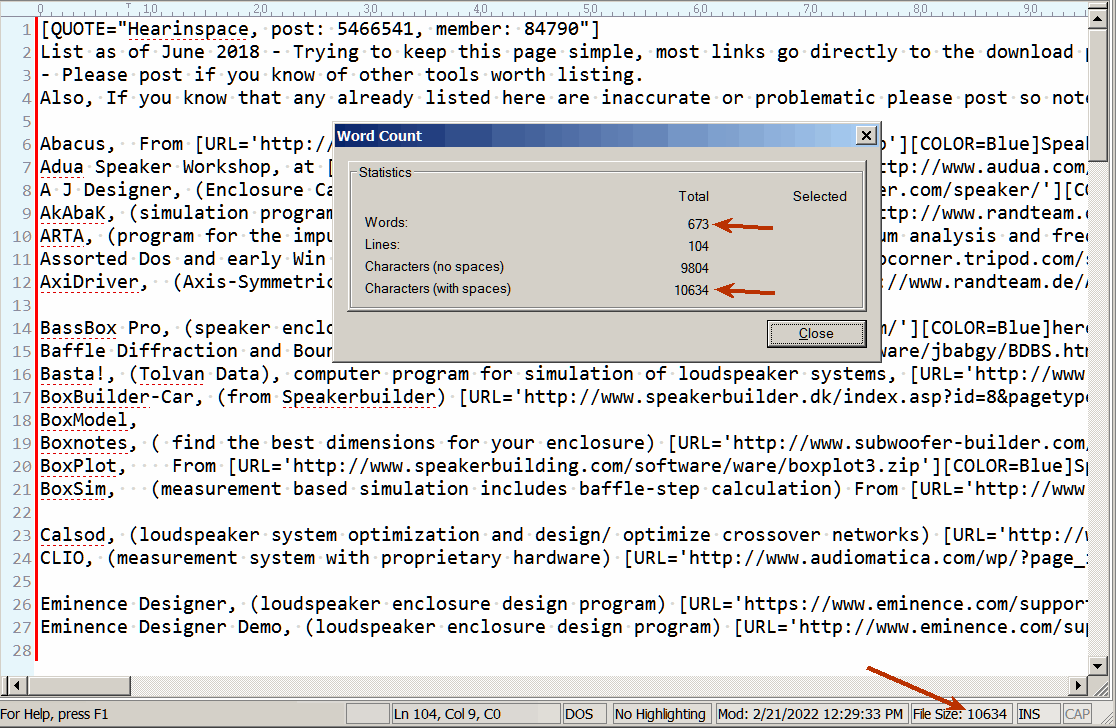This screenshot has height=728, width=1116.
Task: Click the word Boxnotes on line 19
Action: [84, 443]
